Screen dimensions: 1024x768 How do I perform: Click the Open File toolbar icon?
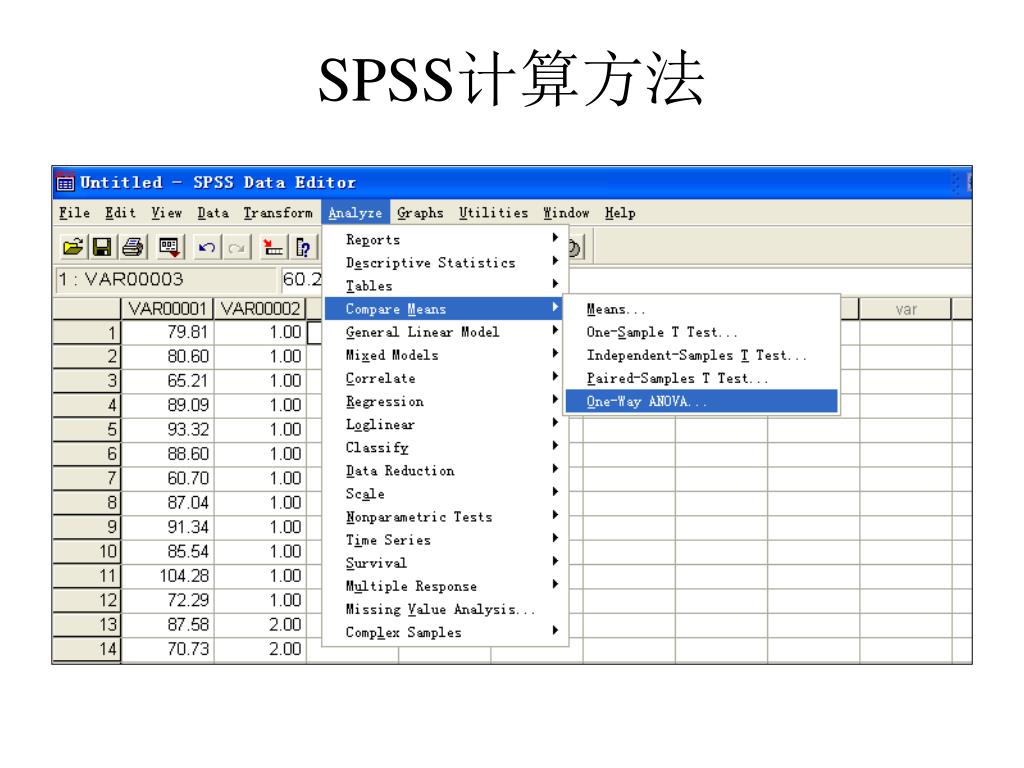coord(73,248)
